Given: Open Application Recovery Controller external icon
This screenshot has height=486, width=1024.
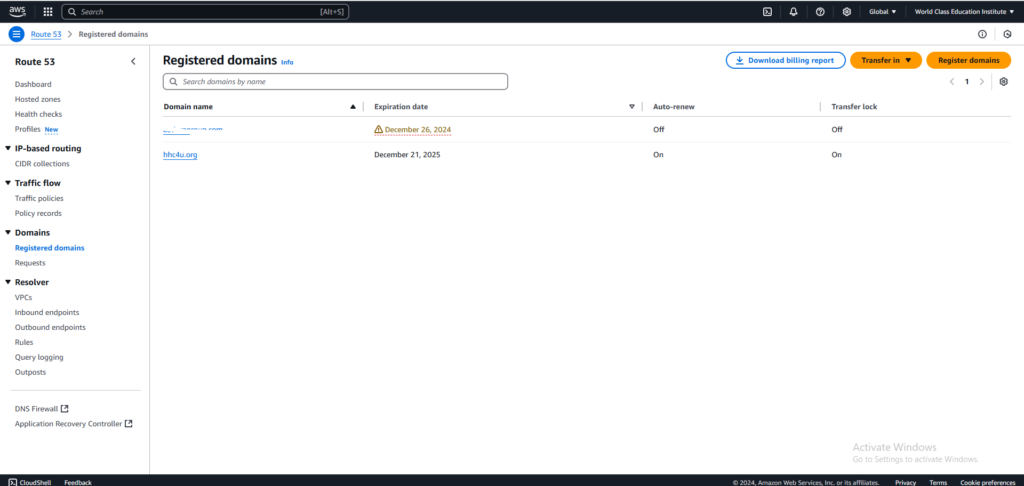Looking at the screenshot, I should tap(129, 423).
